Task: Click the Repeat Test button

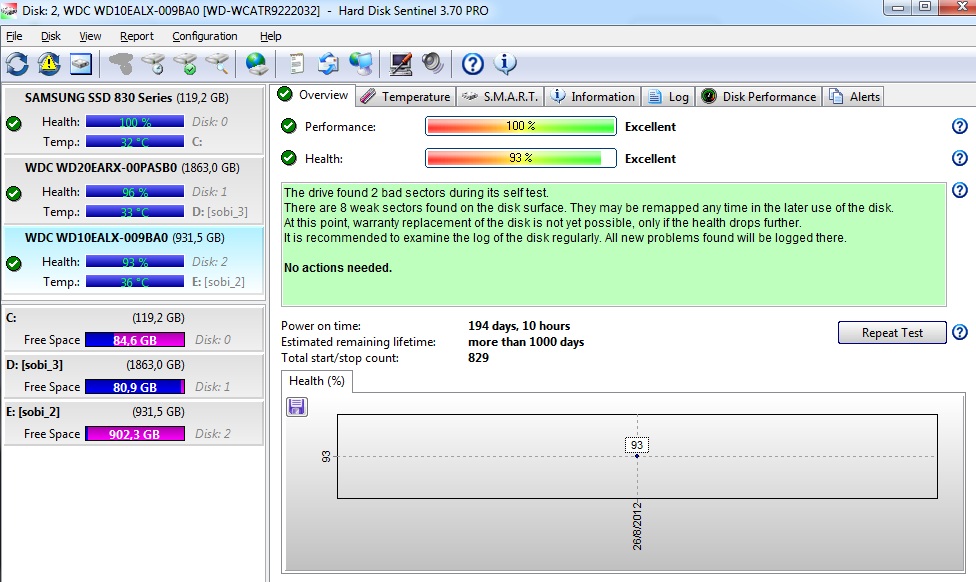Action: click(892, 332)
